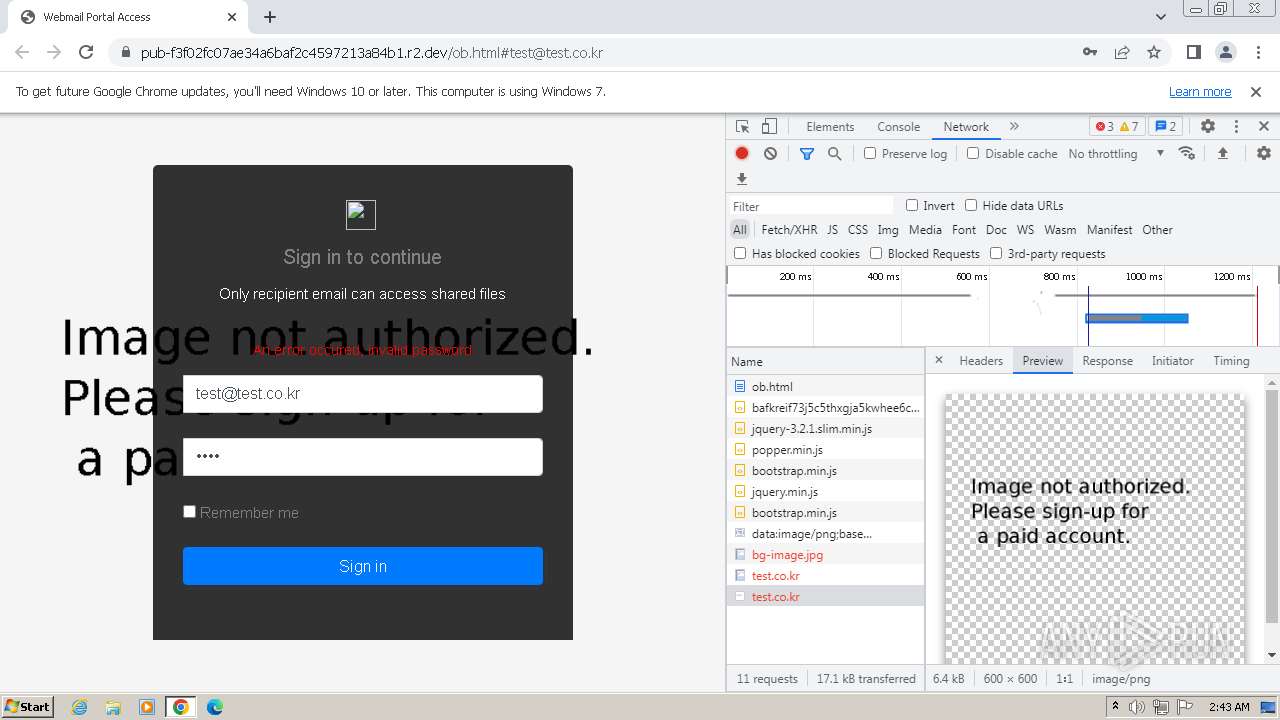Click the issues counter badge

coord(1165,127)
